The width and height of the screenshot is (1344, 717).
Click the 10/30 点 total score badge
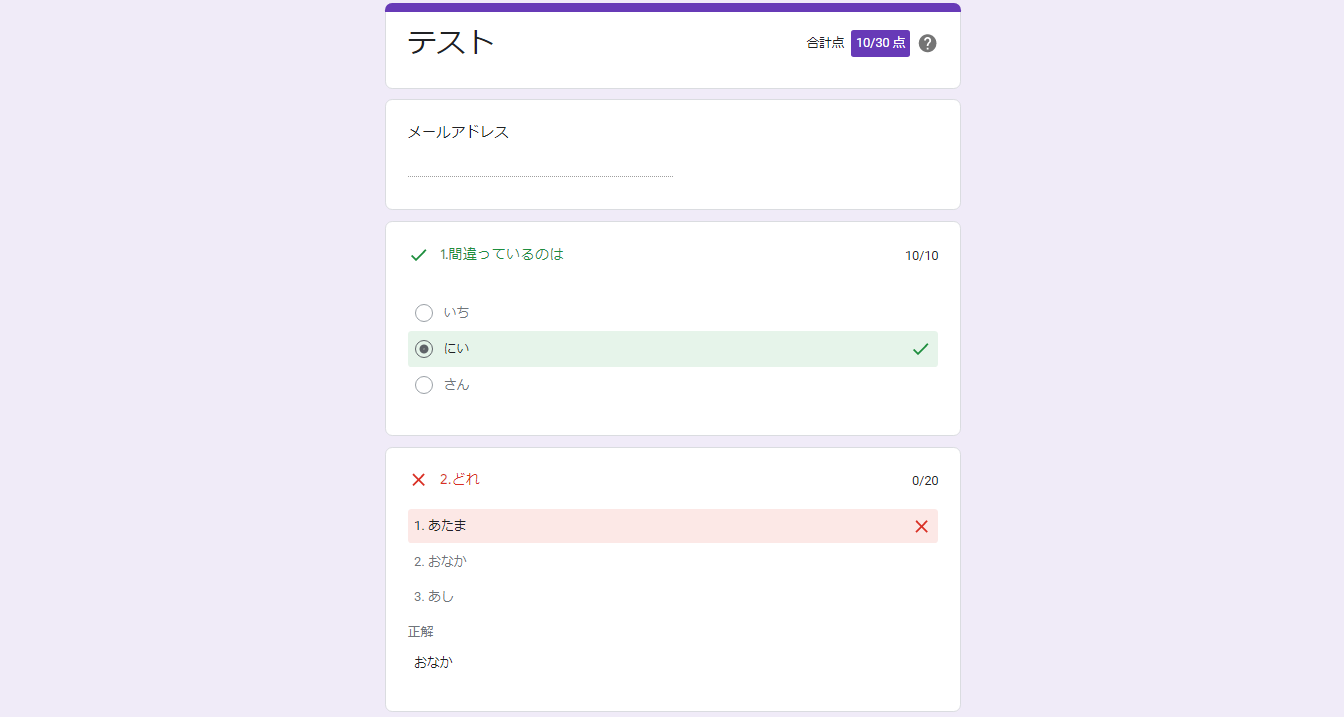point(880,43)
